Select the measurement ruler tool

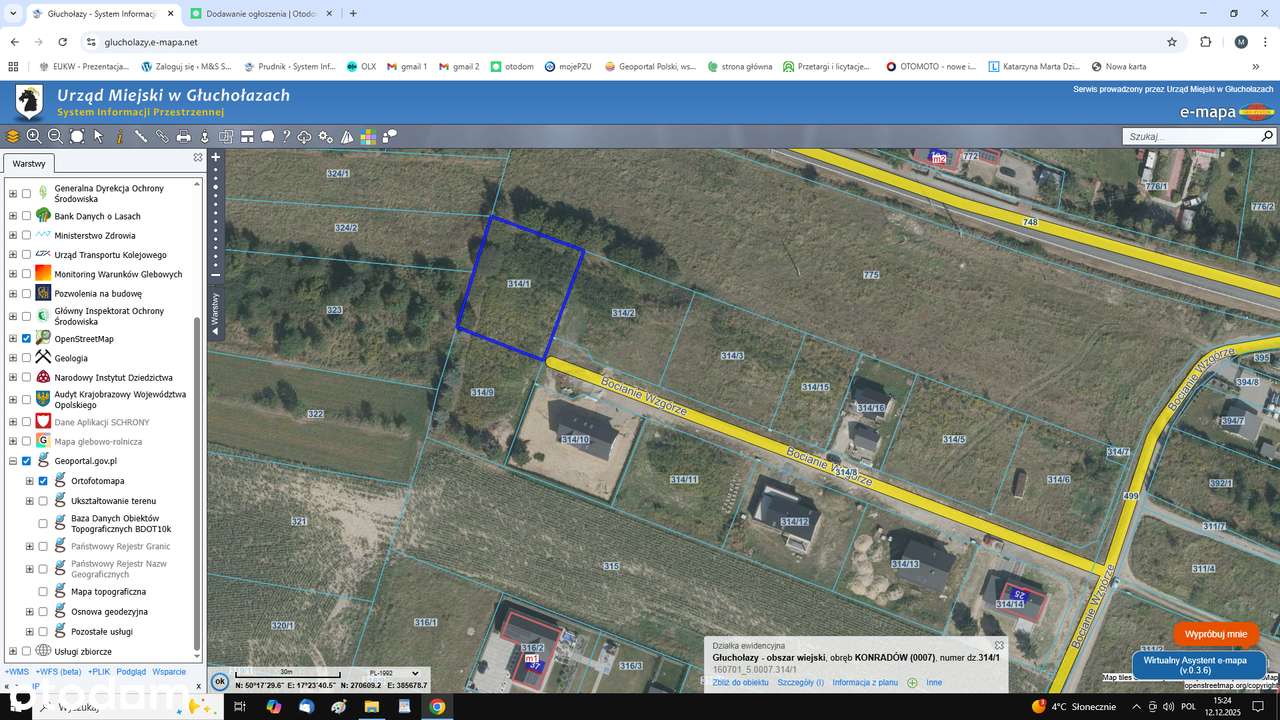coord(140,136)
